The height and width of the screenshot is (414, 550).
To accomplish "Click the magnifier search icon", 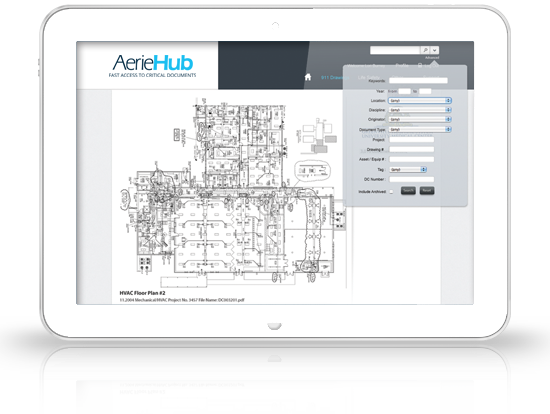I will [x=425, y=50].
